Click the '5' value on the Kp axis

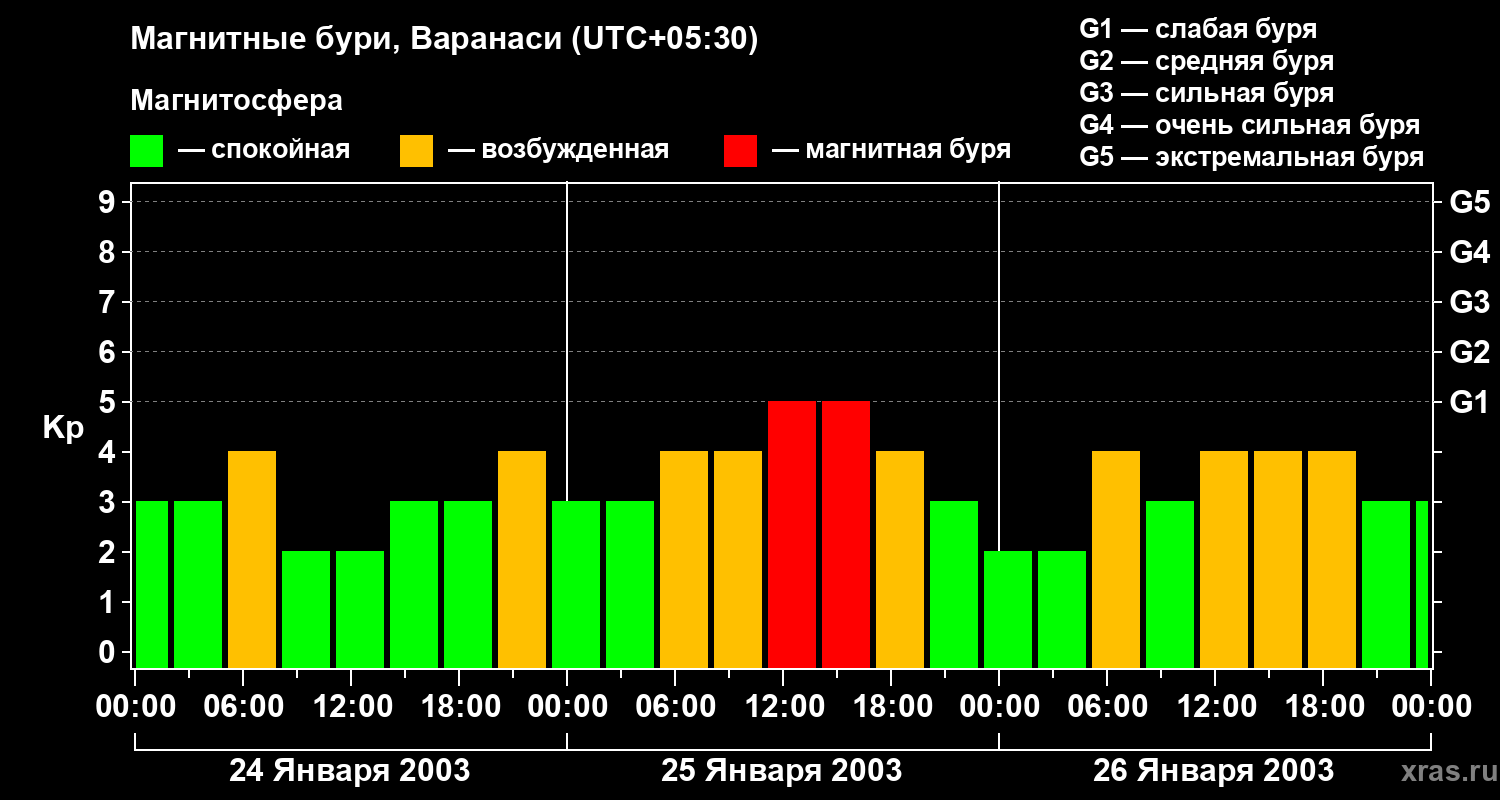click(109, 402)
